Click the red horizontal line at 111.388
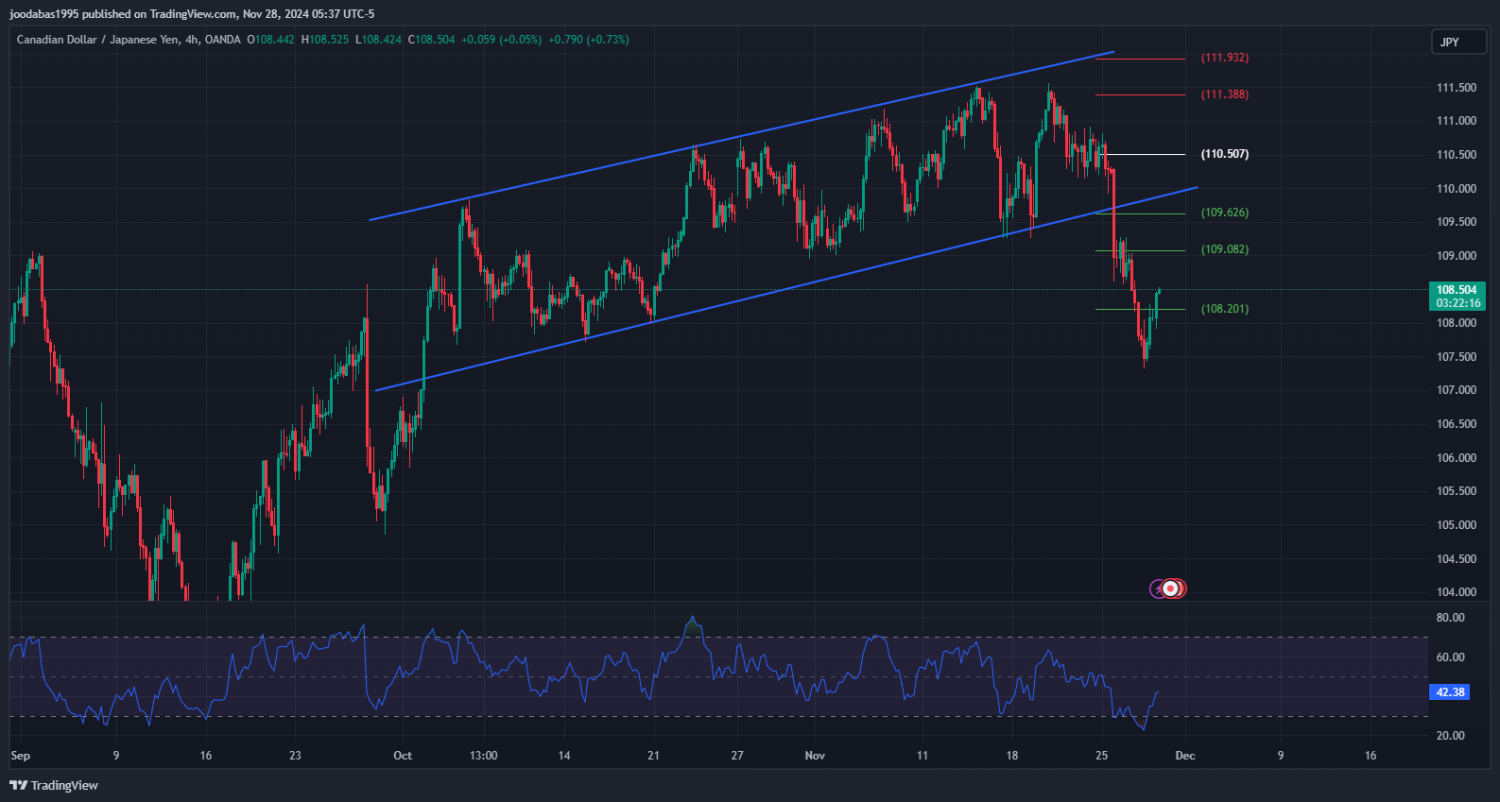Image resolution: width=1500 pixels, height=802 pixels. coord(1140,95)
